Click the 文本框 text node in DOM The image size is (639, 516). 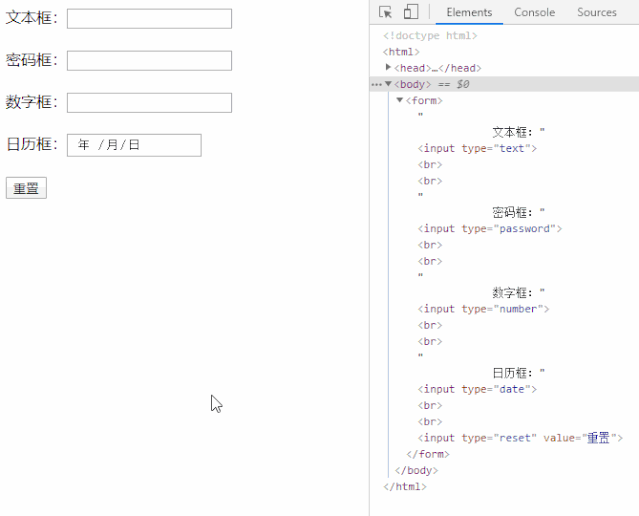[x=512, y=132]
